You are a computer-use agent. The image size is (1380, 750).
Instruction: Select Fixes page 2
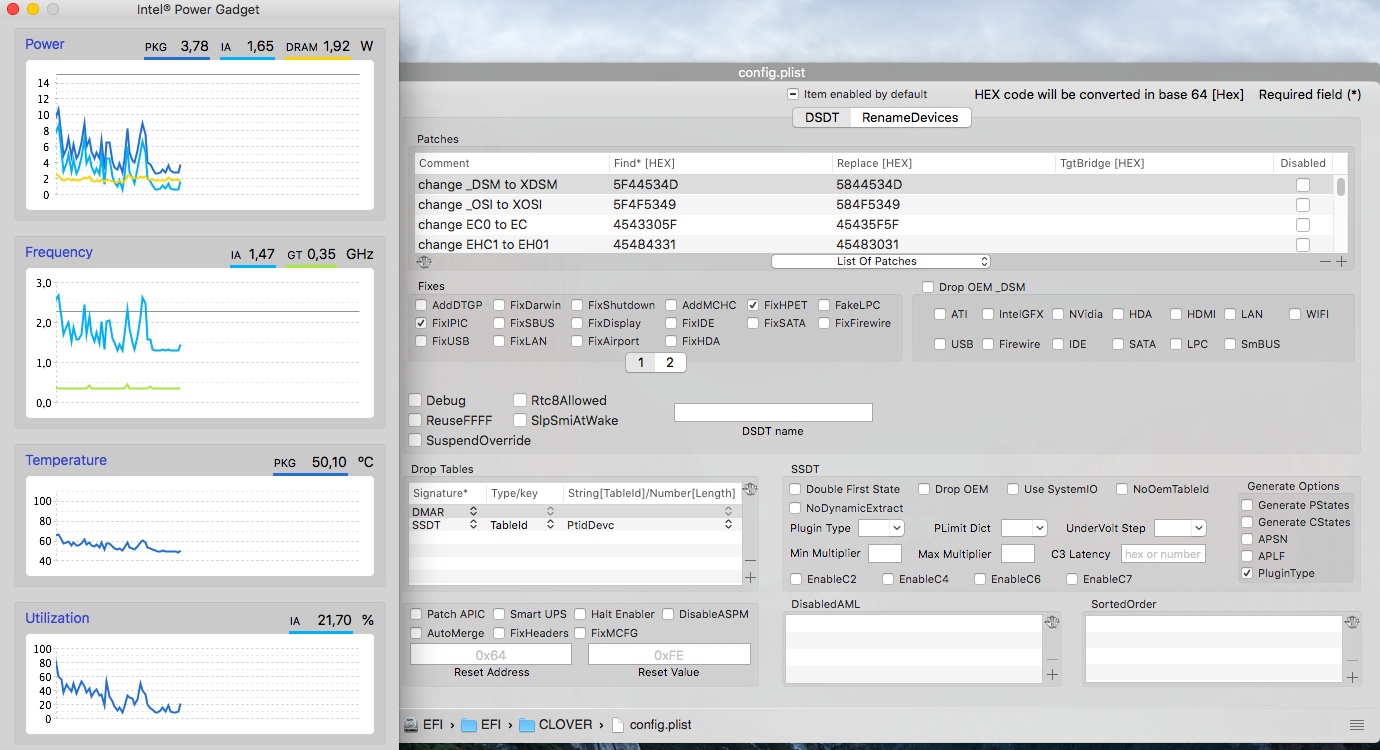(x=670, y=362)
